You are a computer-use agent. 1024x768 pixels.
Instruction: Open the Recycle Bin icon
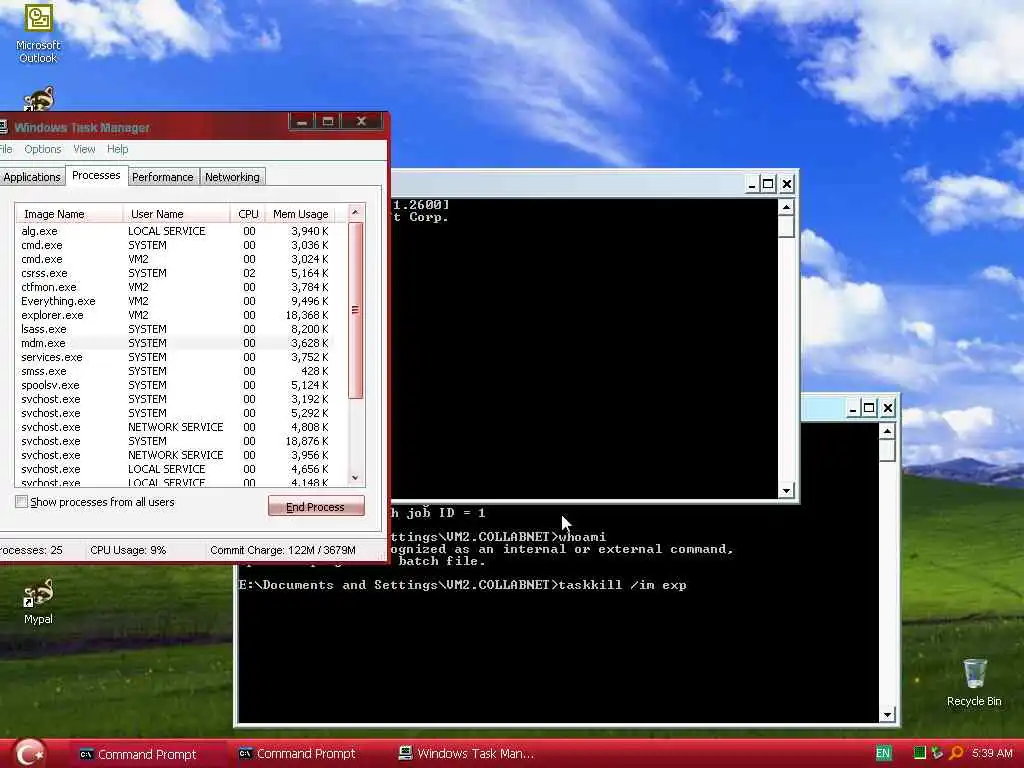click(974, 682)
